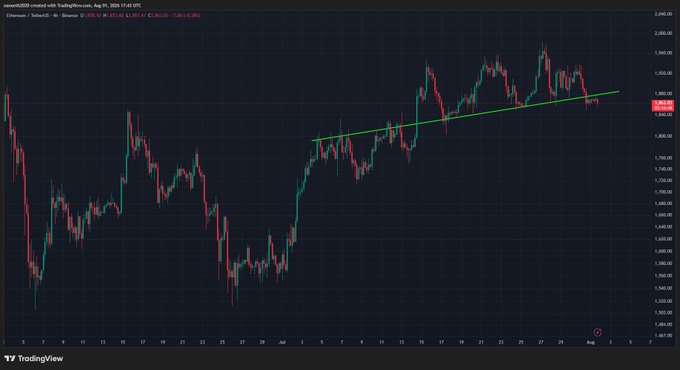Image resolution: width=680 pixels, height=370 pixels.
Task: Click the purple event marker icon above Aug
Action: tap(597, 332)
